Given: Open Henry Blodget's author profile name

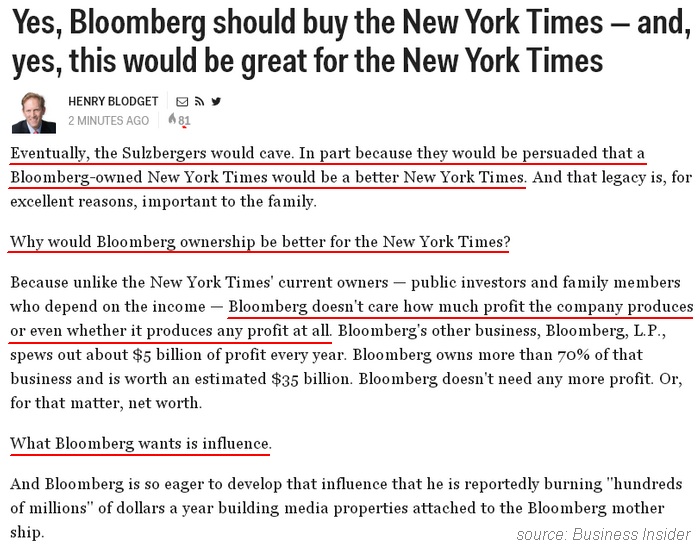Looking at the screenshot, I should (x=113, y=101).
